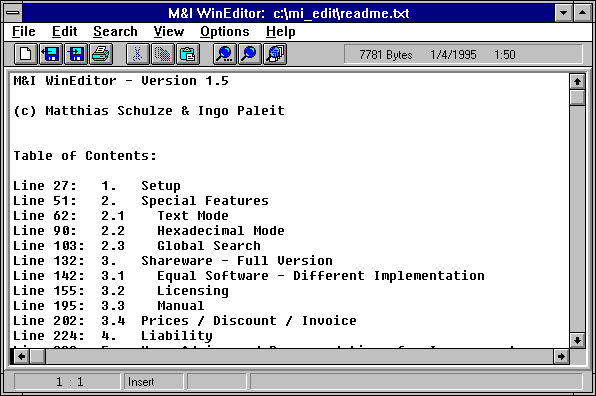Maximize the WinEditor window
The image size is (596, 396).
coord(583,13)
